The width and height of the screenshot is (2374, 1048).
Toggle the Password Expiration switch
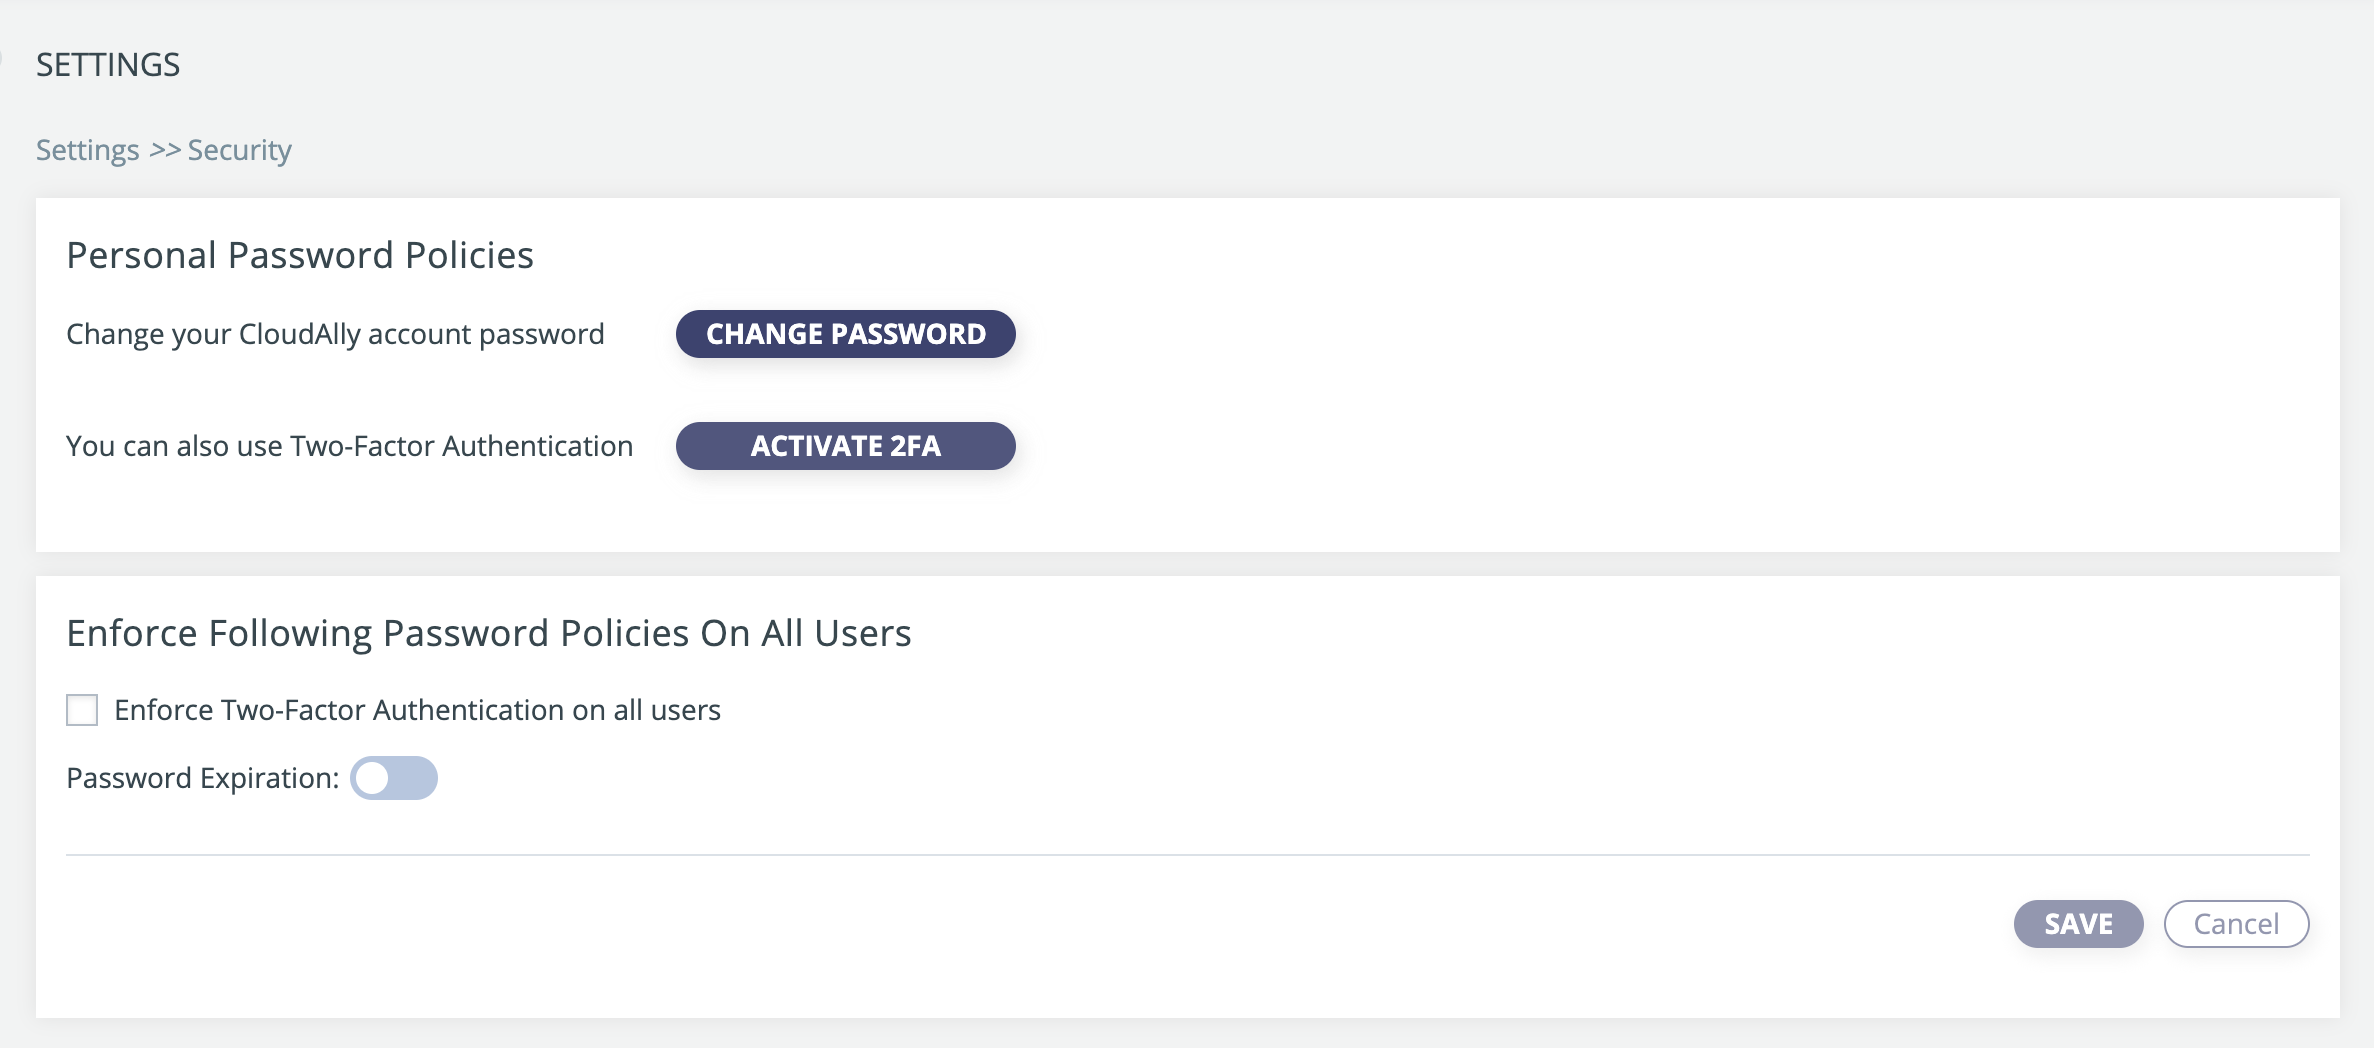tap(394, 778)
